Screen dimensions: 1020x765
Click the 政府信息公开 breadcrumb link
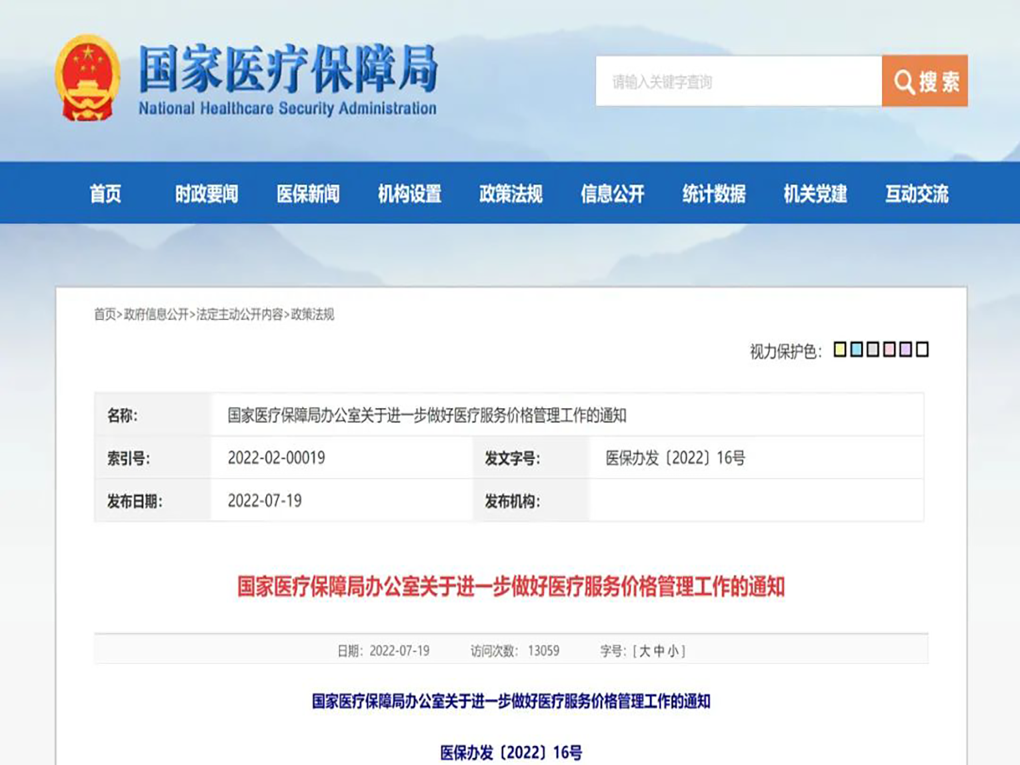[156, 315]
